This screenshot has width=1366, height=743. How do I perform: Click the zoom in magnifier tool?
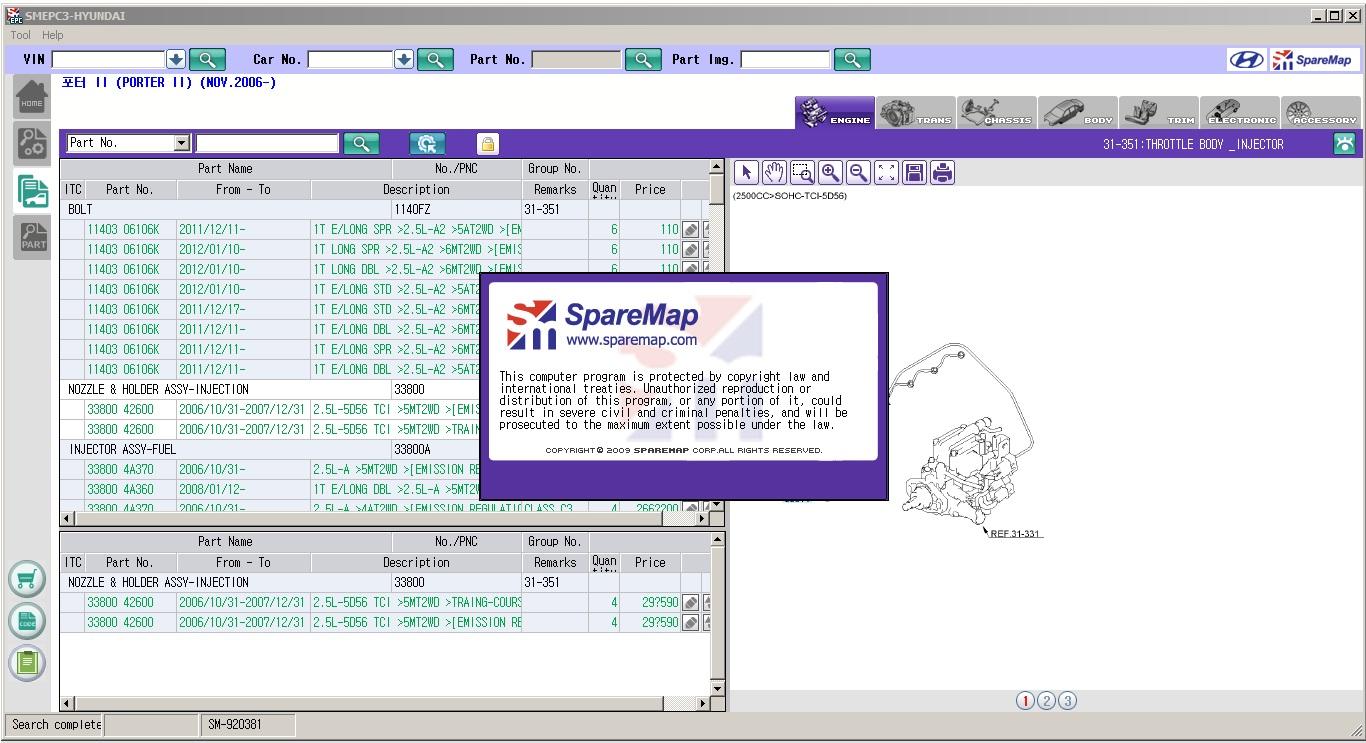[x=830, y=173]
